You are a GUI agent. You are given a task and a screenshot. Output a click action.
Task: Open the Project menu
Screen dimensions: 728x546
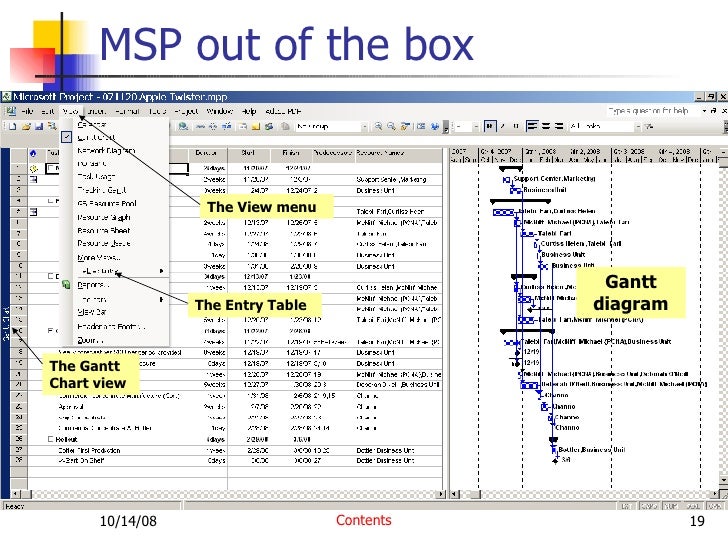(x=186, y=111)
